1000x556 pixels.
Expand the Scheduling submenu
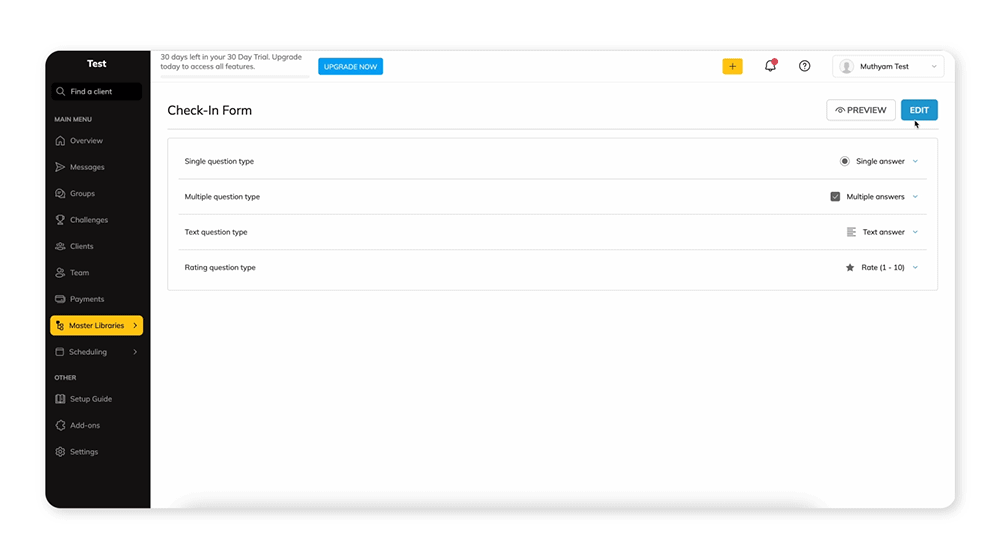(135, 352)
